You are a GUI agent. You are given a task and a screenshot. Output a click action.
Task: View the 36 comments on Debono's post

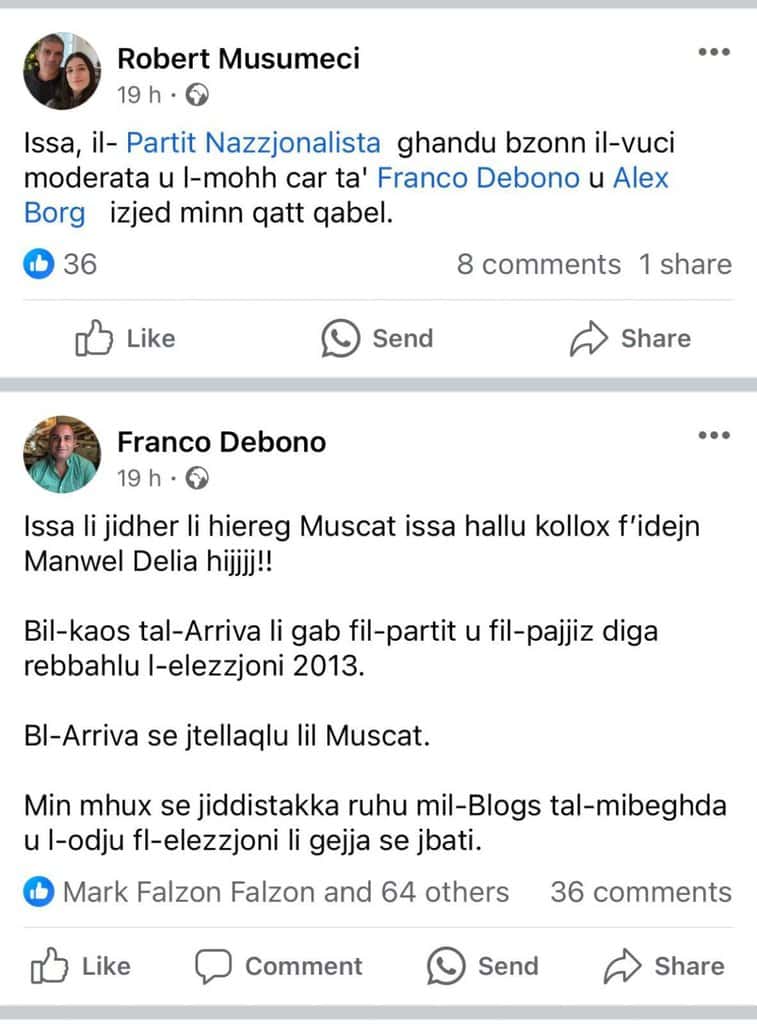640,892
